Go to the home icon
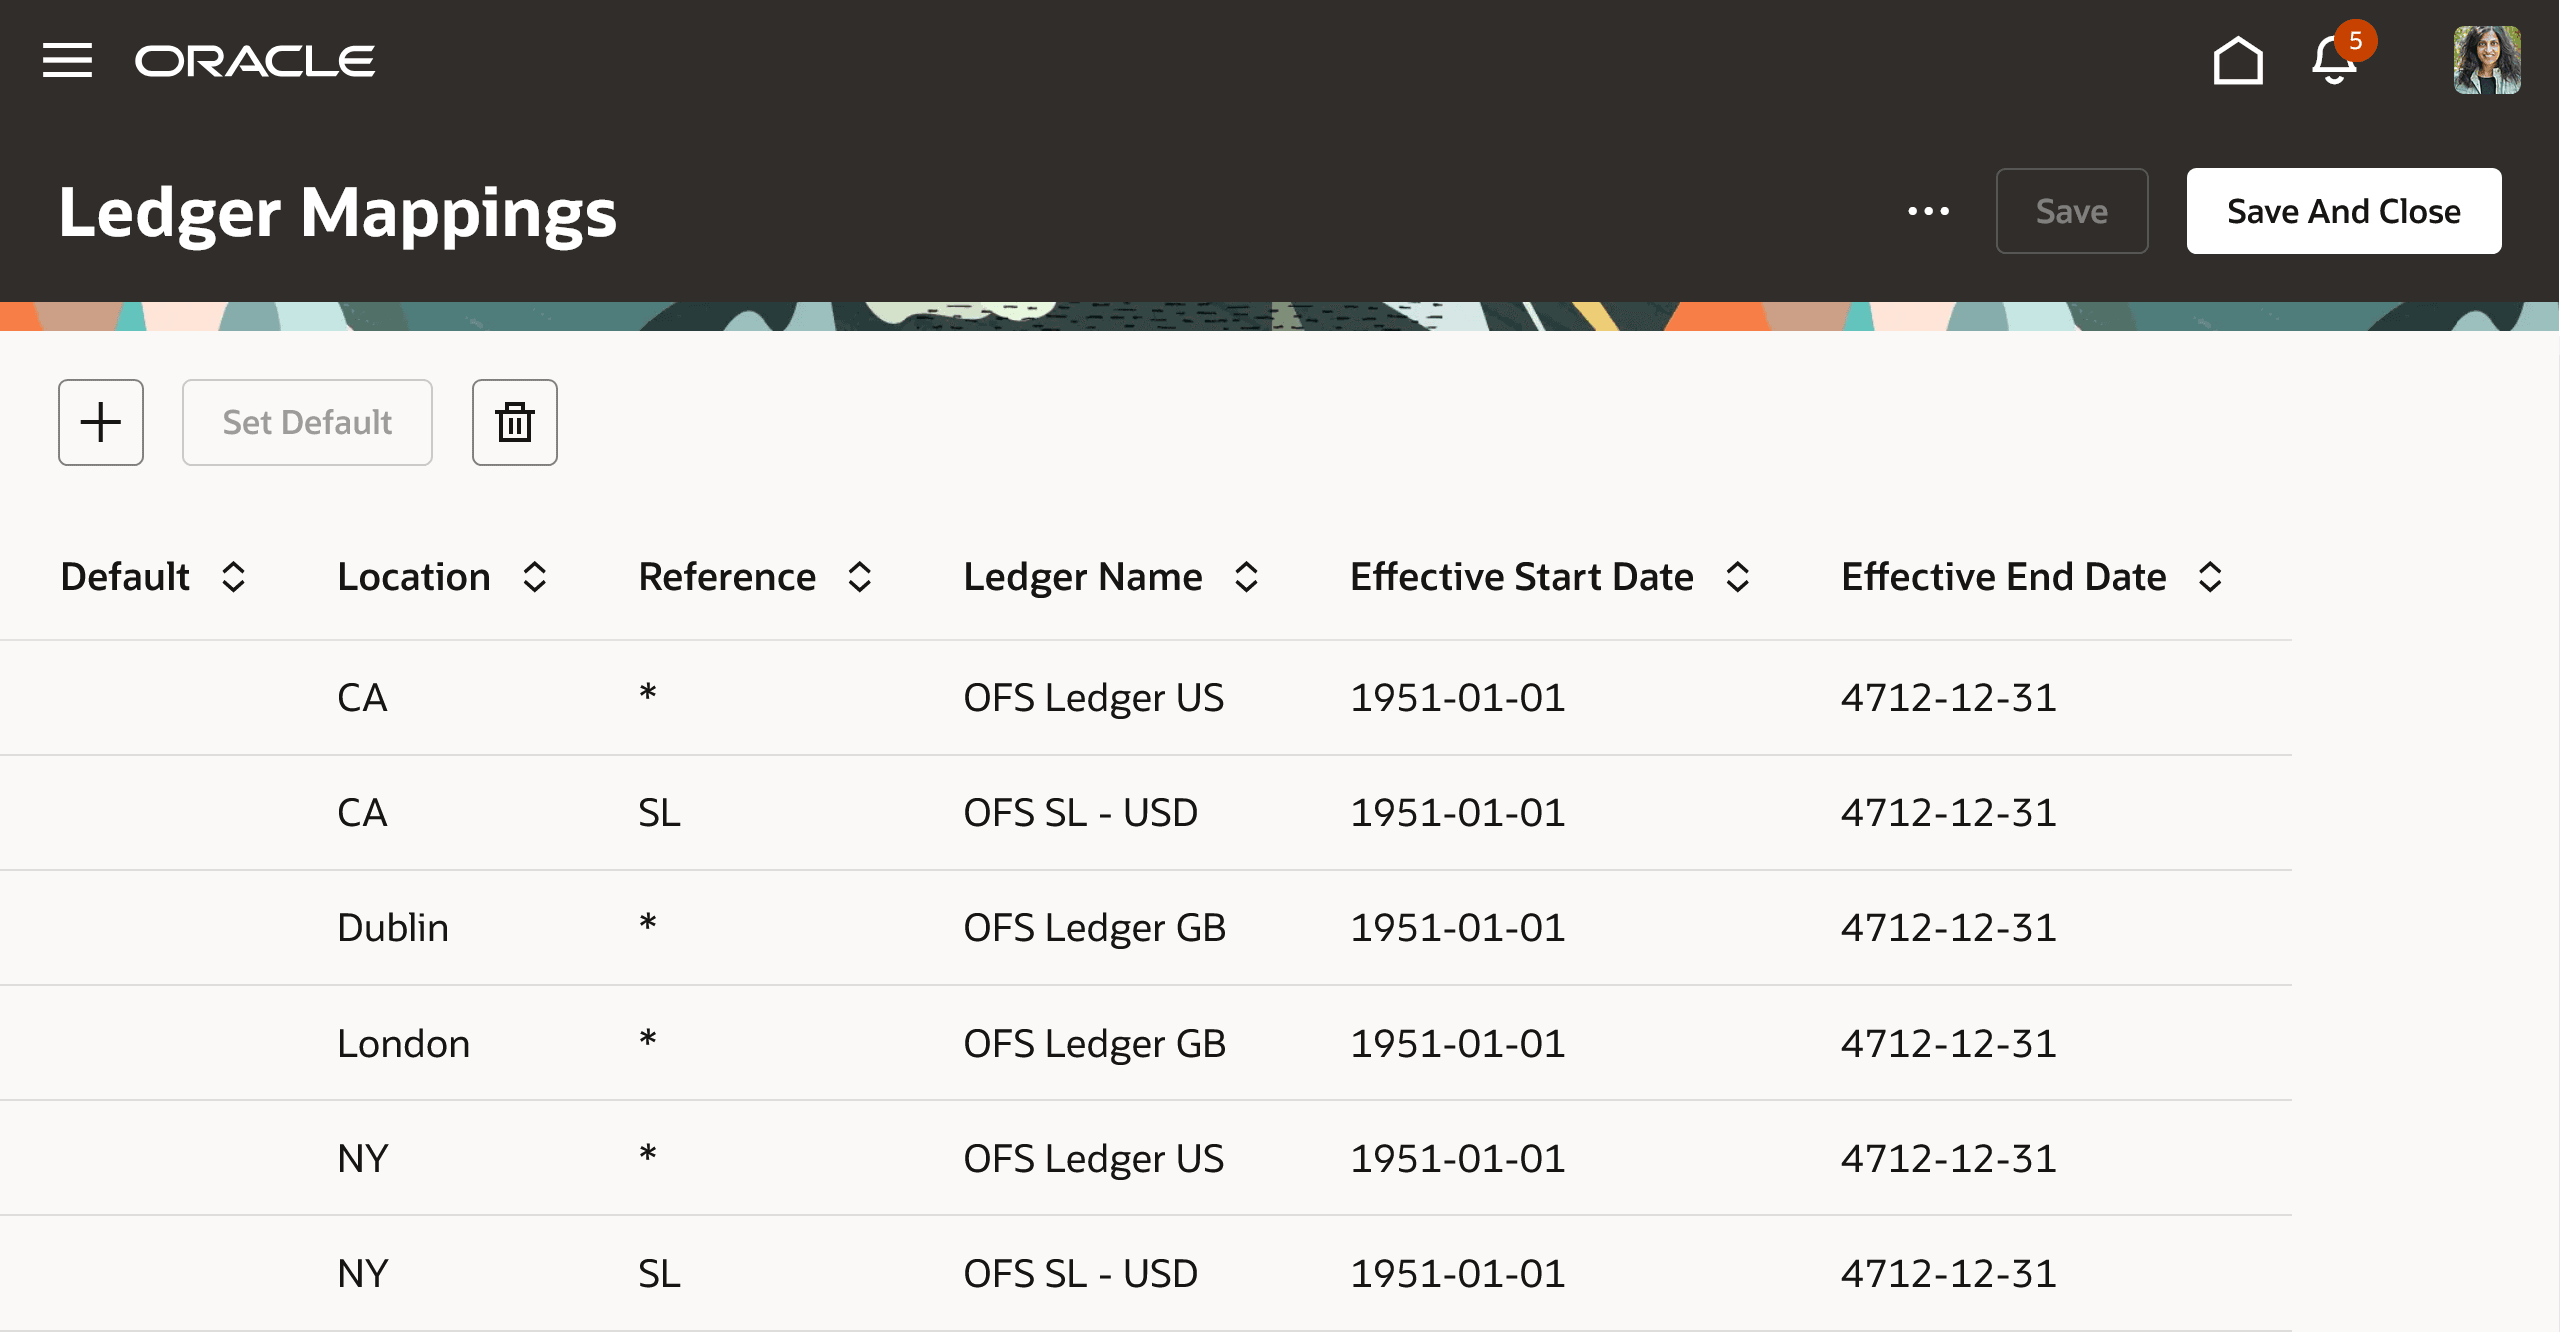The image size is (2560, 1332). [x=2238, y=61]
